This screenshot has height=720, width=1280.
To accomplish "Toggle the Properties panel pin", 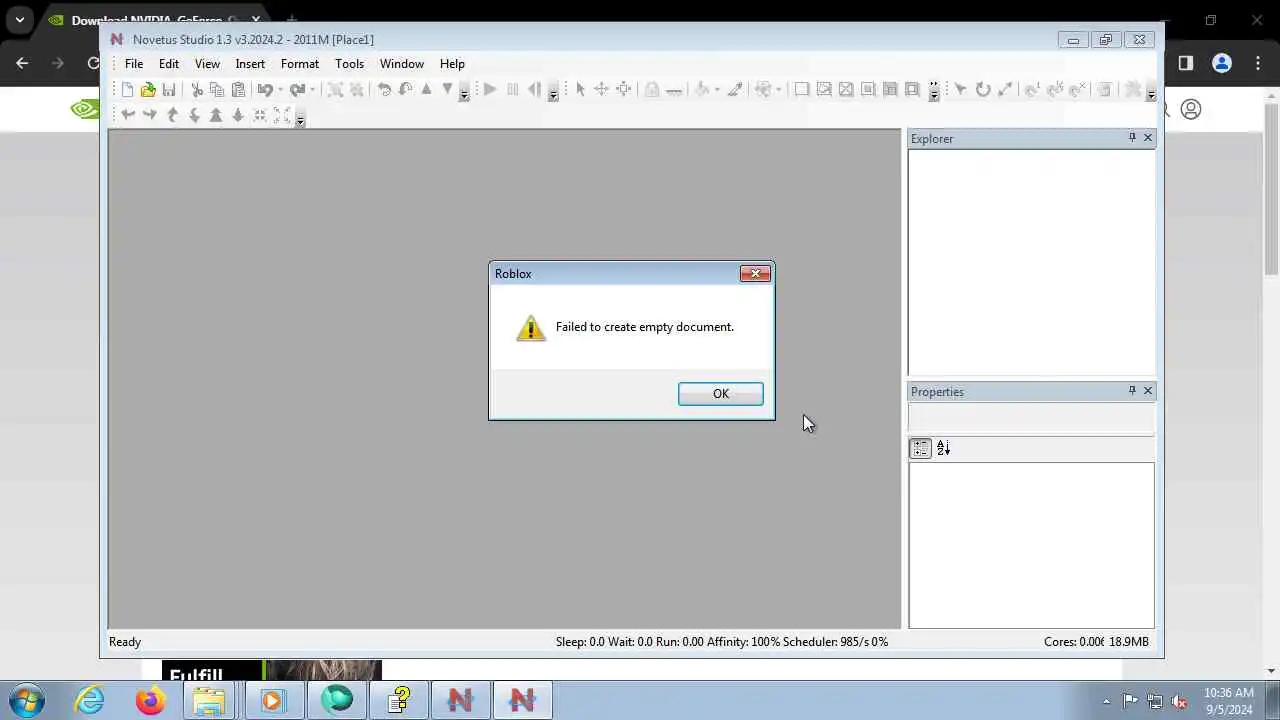I will coord(1132,391).
